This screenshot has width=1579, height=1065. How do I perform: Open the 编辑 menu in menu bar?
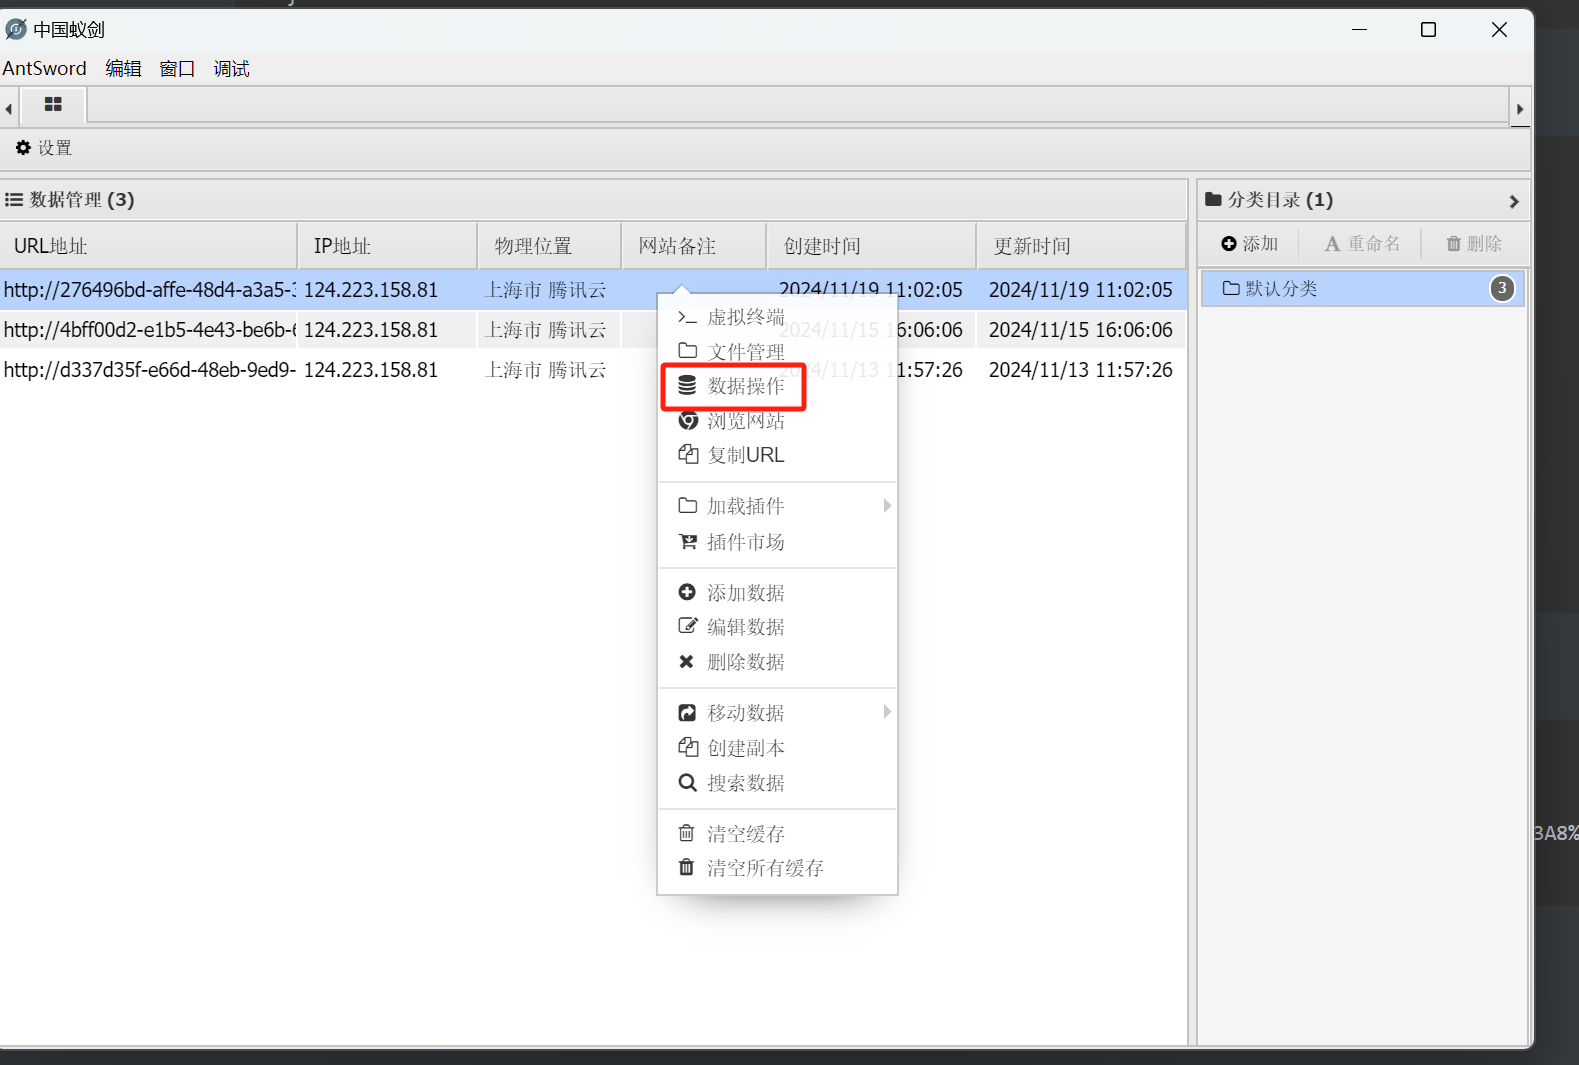(123, 69)
